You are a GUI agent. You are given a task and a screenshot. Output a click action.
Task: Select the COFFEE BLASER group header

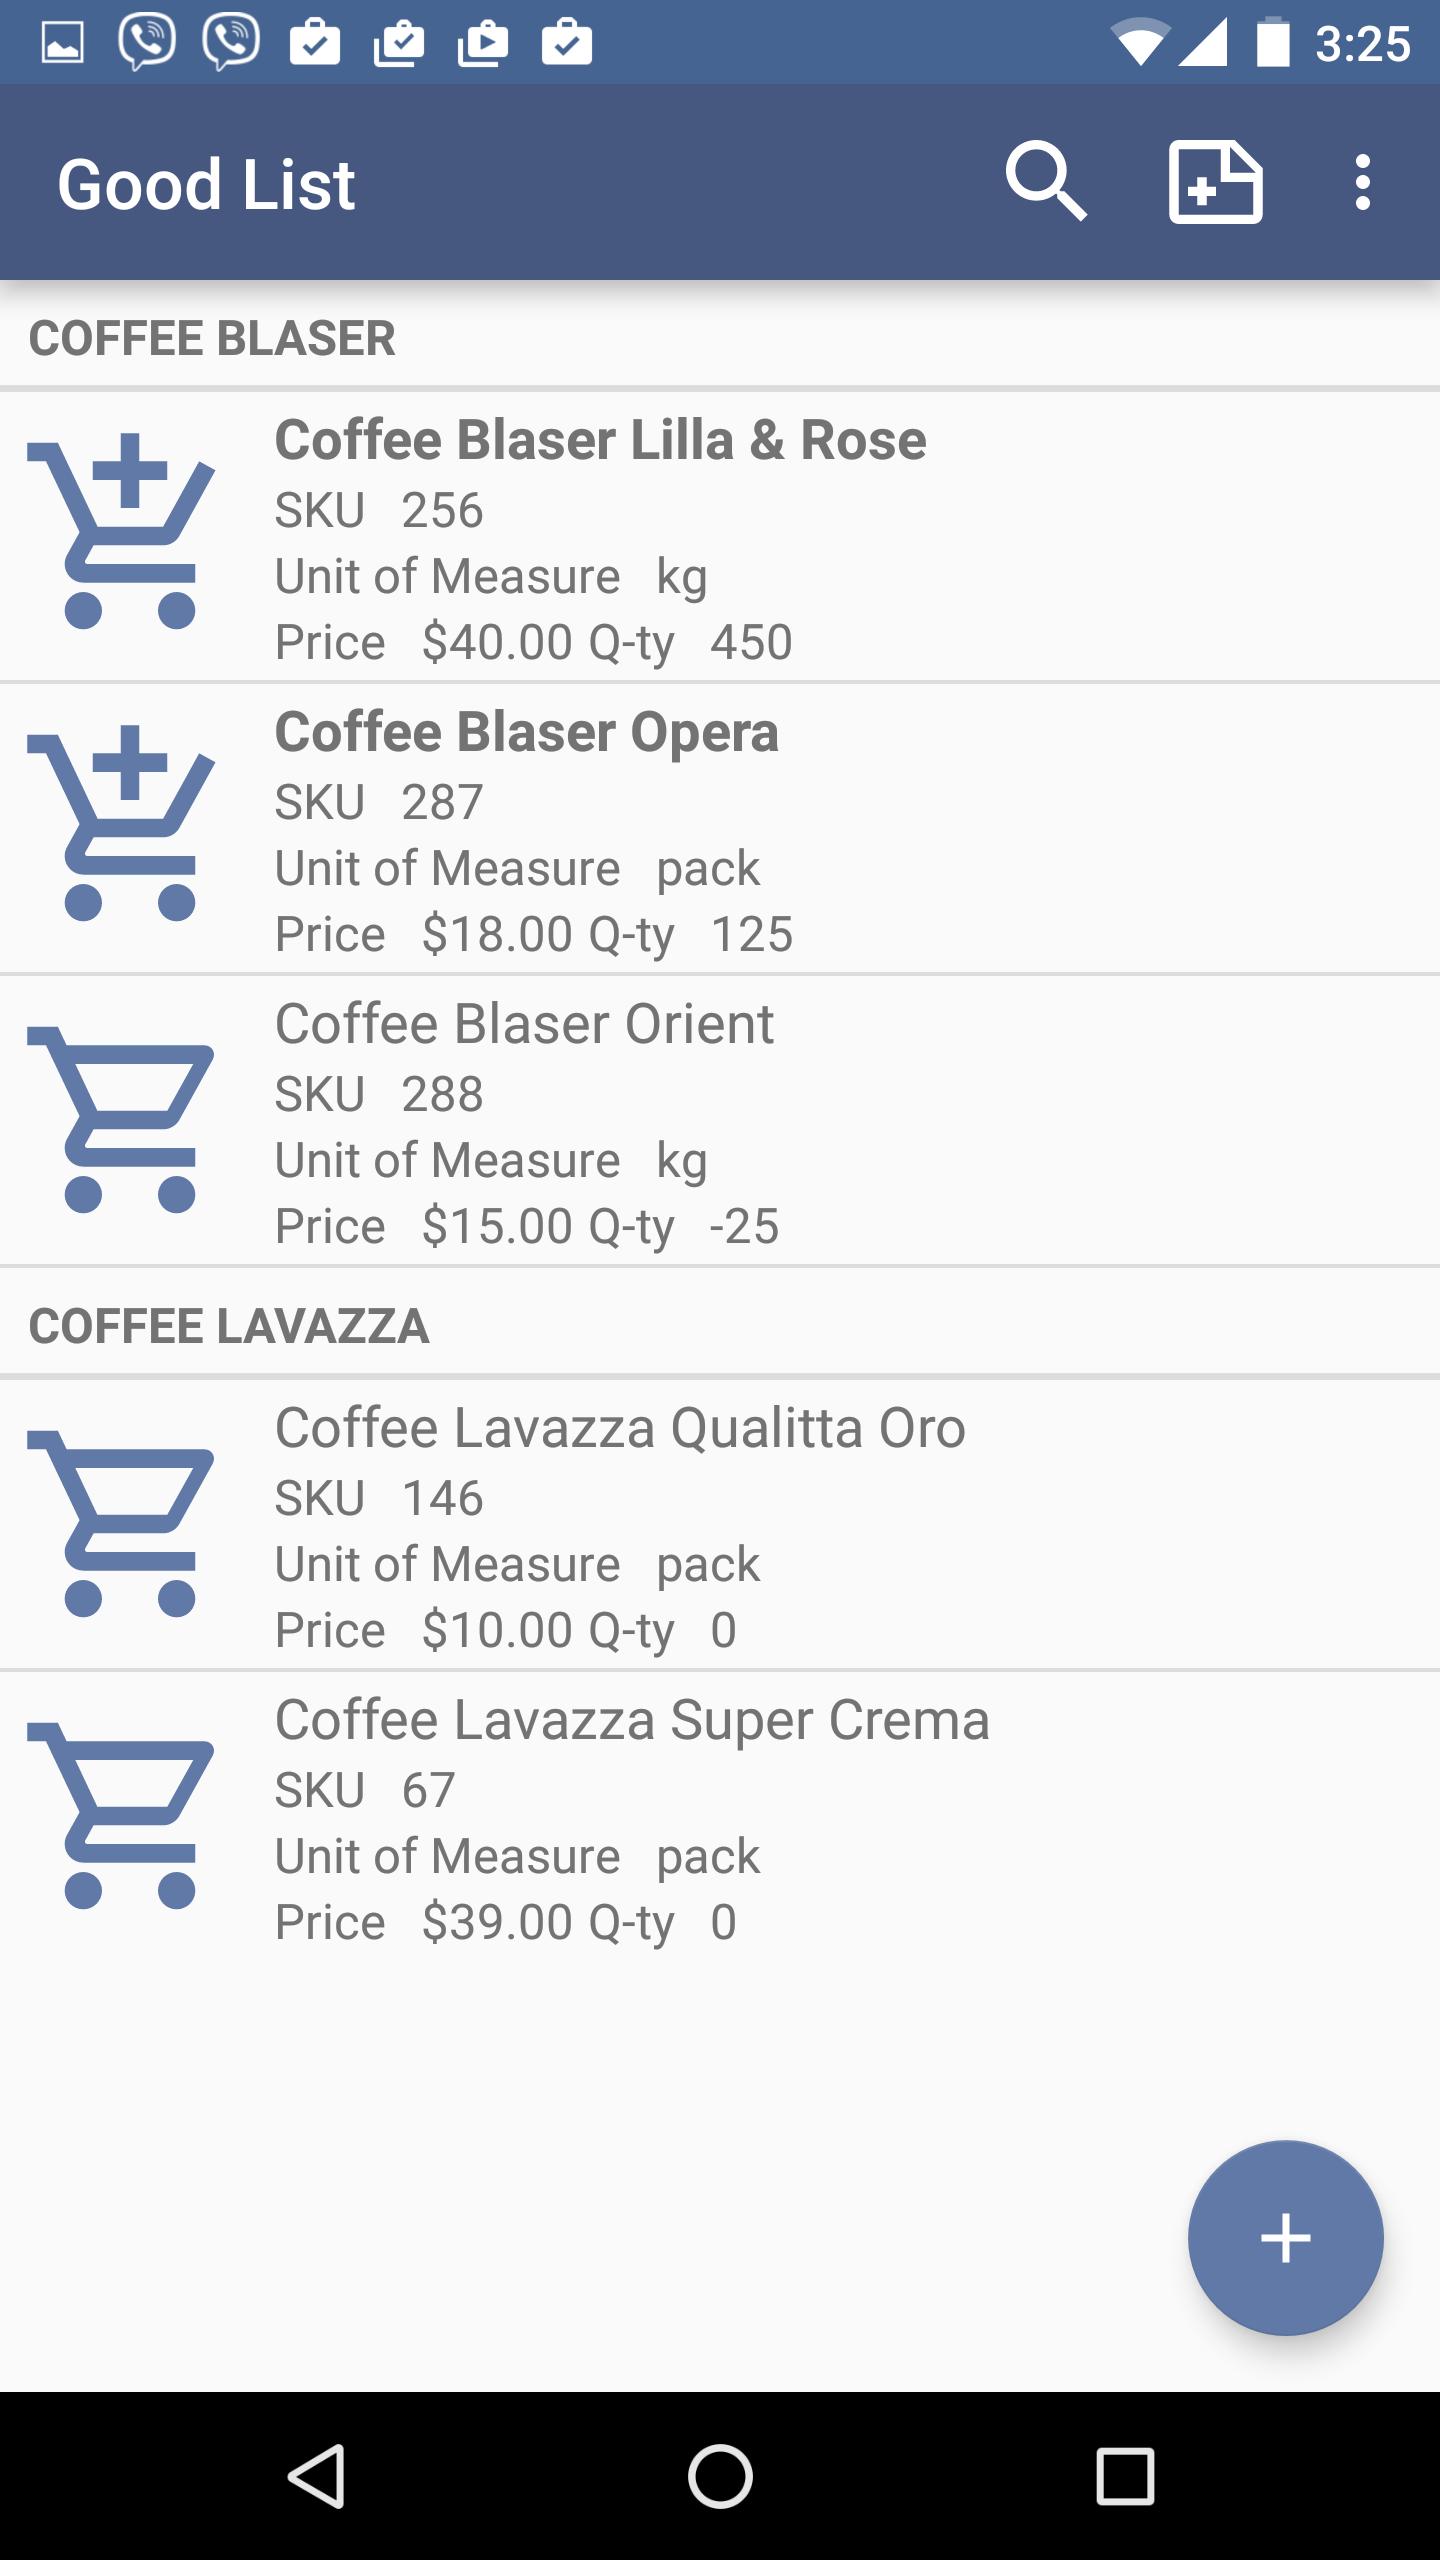(212, 338)
